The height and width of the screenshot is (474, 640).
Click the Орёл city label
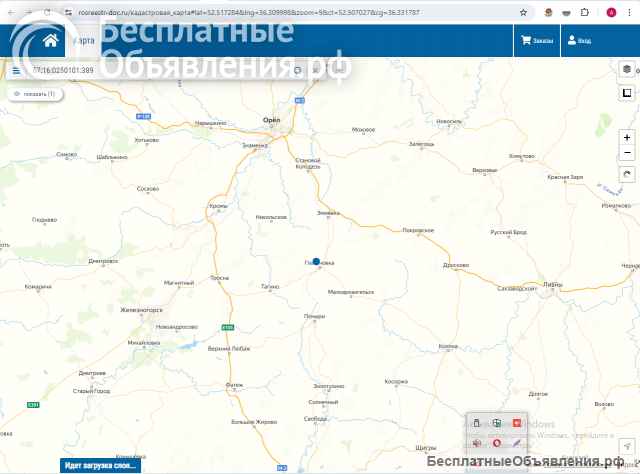click(271, 120)
